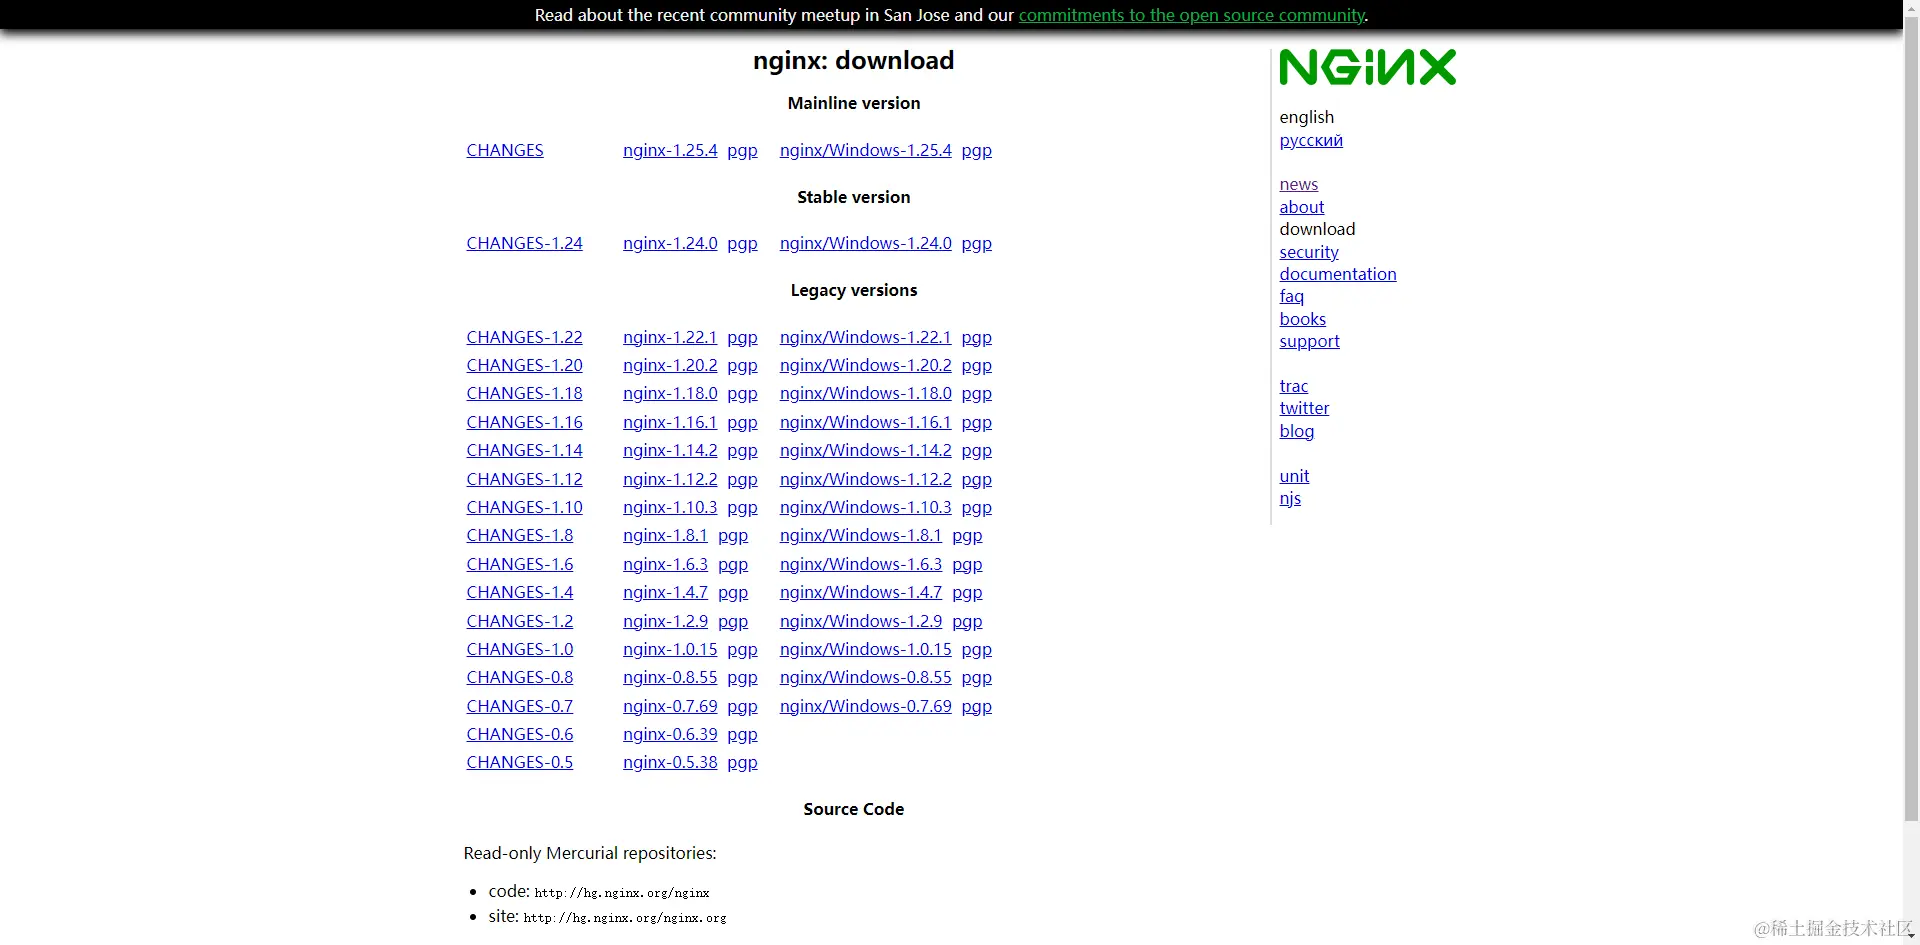
Task: Open the njs project link
Action: pyautogui.click(x=1290, y=498)
